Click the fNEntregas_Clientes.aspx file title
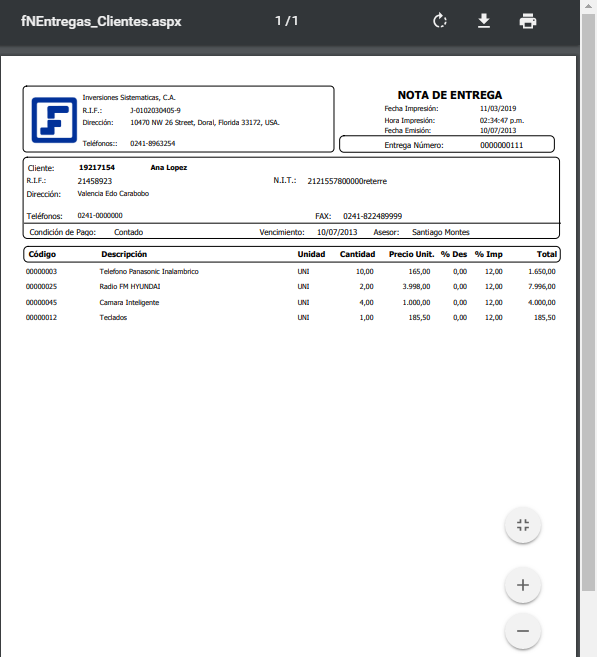Viewport: 597px width, 657px height. [101, 21]
